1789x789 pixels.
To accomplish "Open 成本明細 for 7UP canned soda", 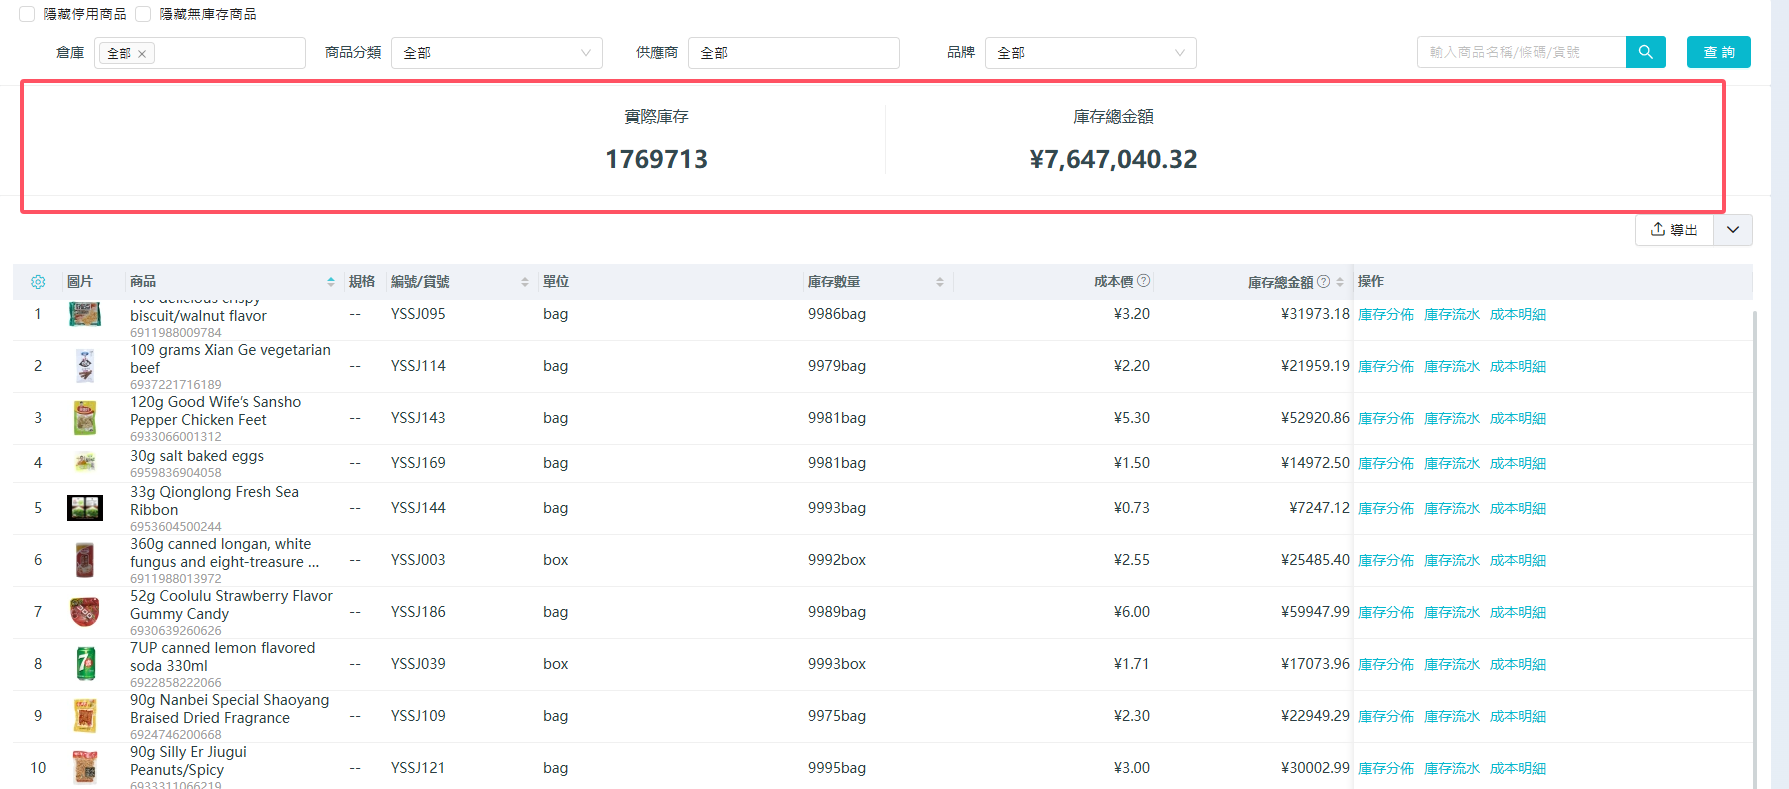I will click(1517, 664).
